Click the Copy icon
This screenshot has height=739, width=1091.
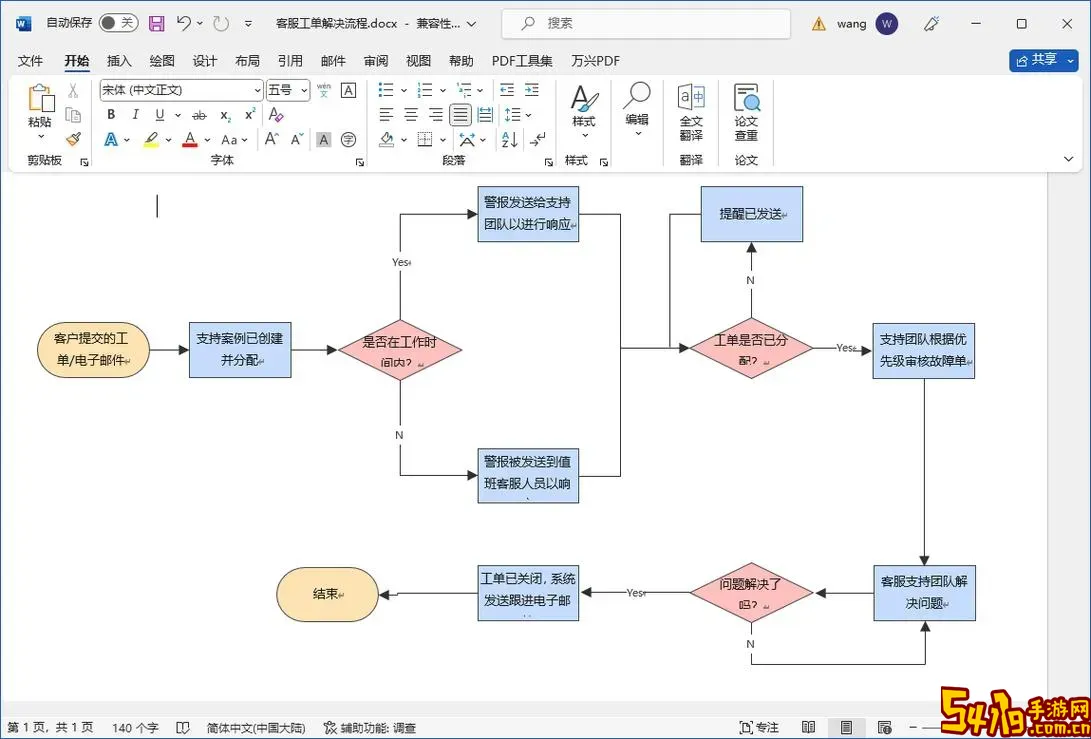coord(73,115)
